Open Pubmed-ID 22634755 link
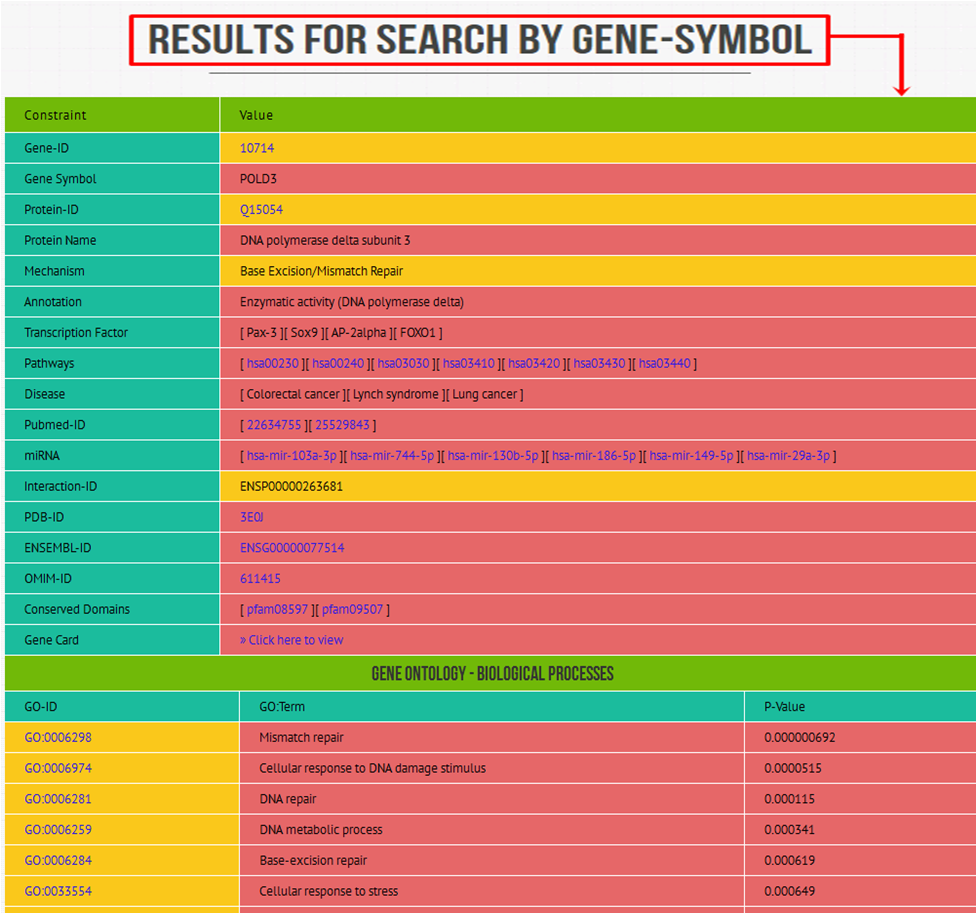 [274, 425]
